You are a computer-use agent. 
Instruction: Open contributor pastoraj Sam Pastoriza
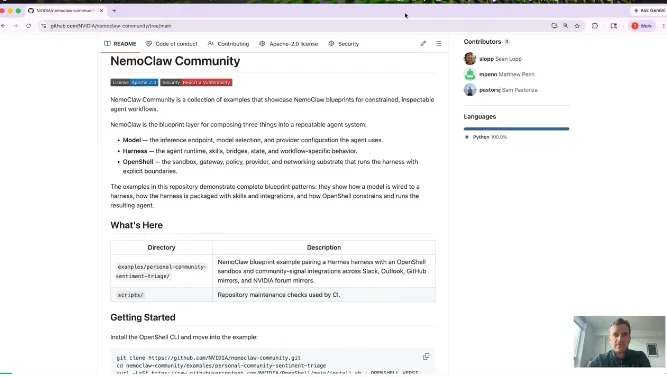(508, 90)
